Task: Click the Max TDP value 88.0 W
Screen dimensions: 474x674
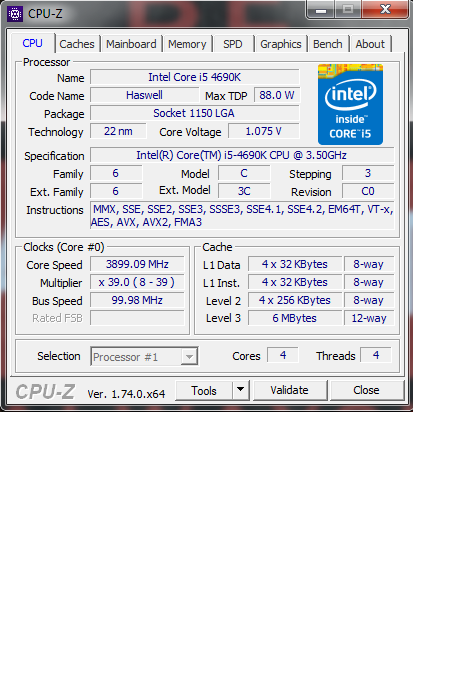Action: coord(277,95)
